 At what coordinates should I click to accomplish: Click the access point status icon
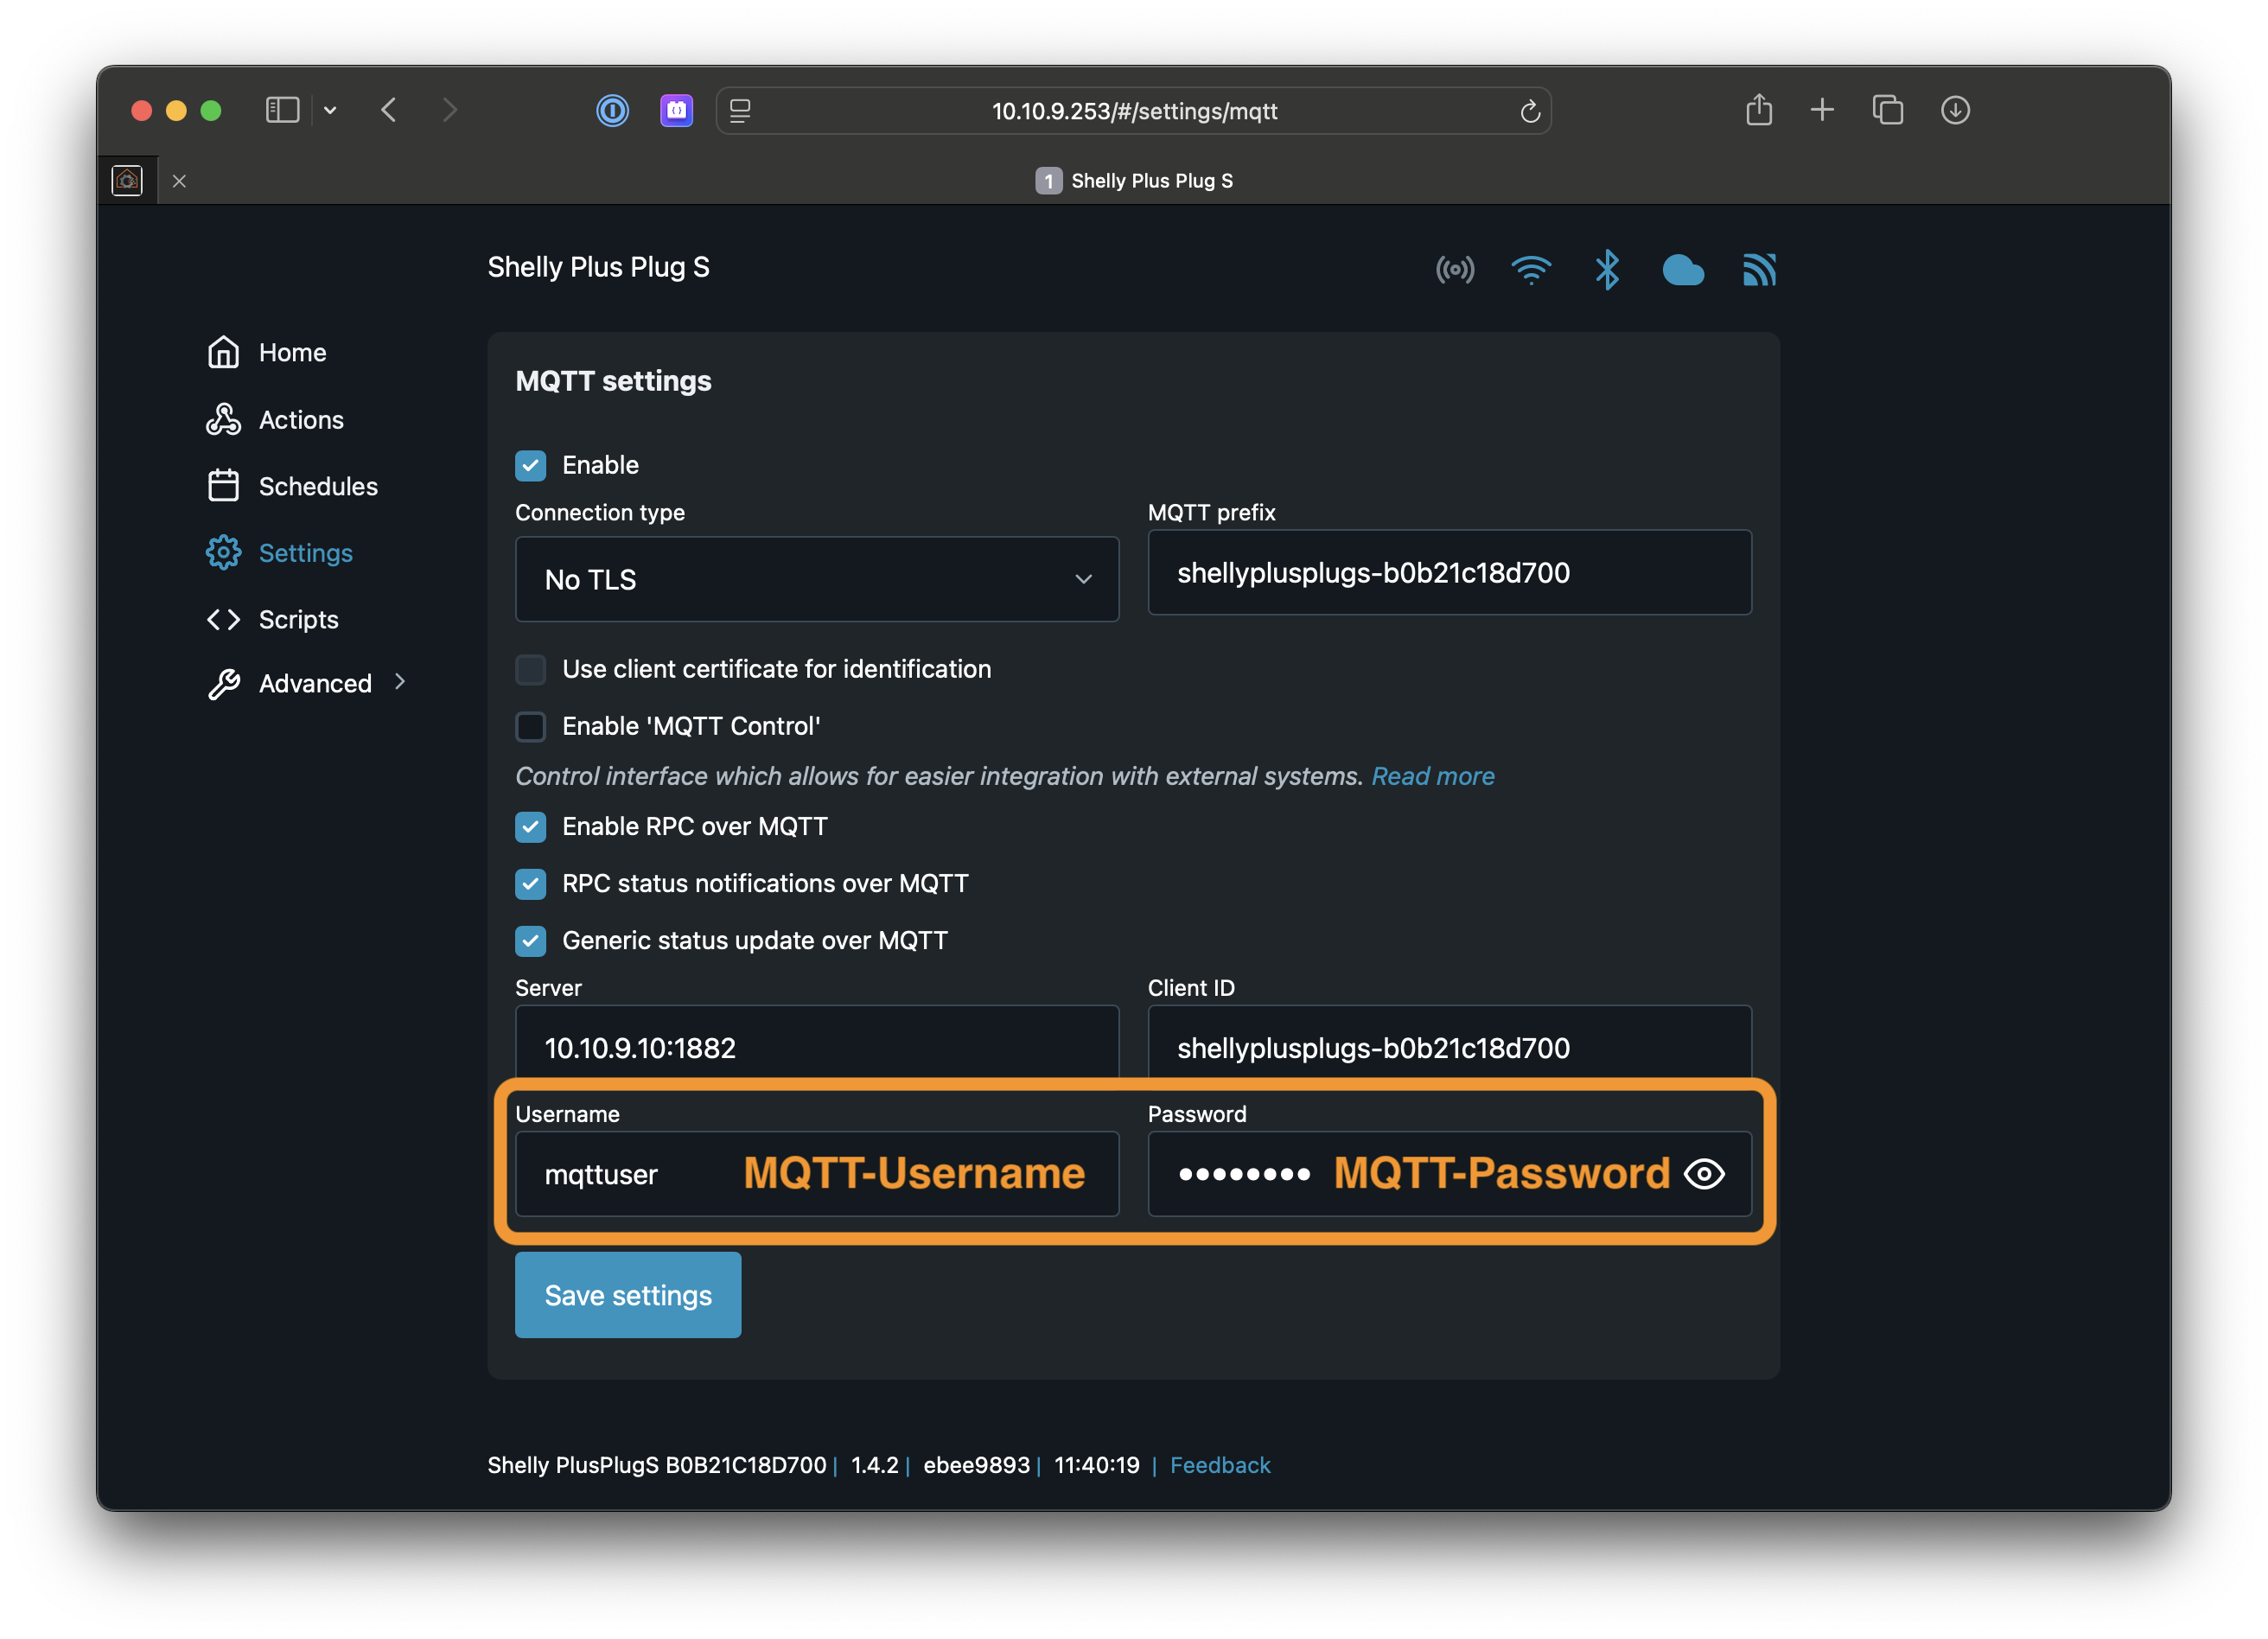coord(1455,270)
